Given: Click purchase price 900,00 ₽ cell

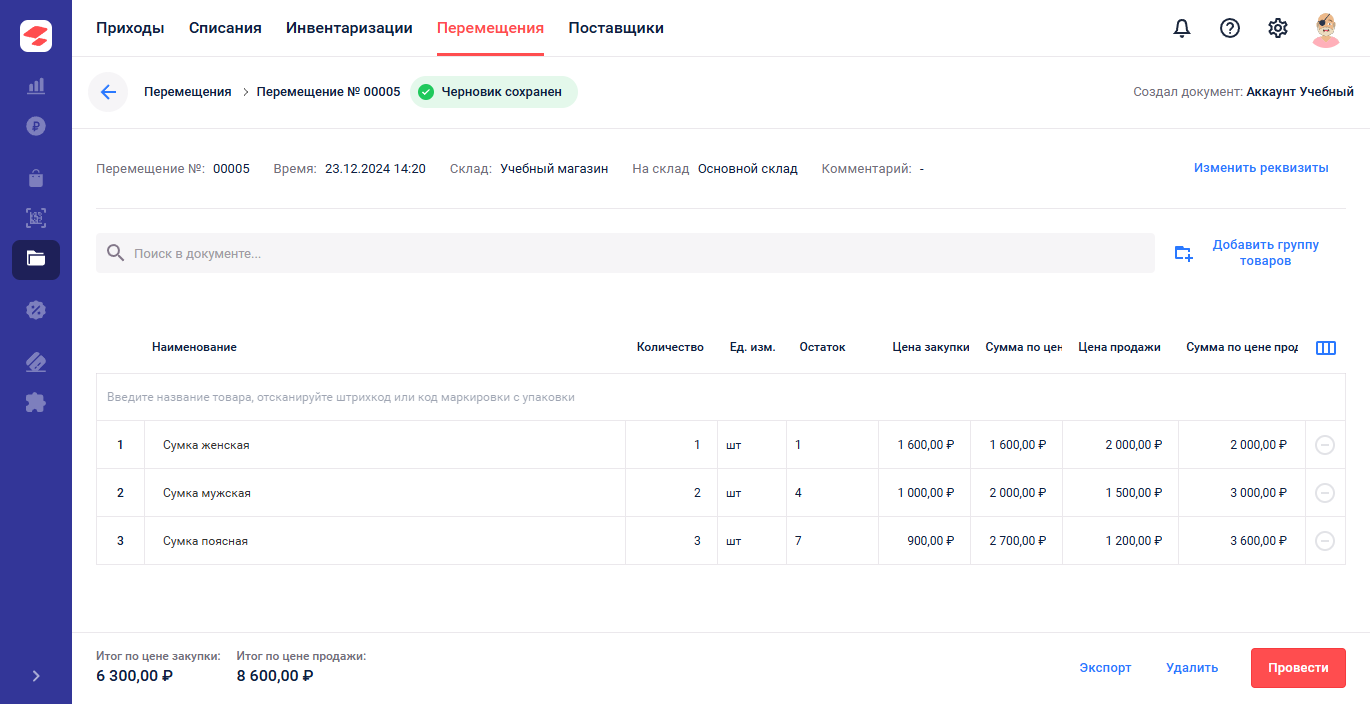Looking at the screenshot, I should tap(925, 541).
